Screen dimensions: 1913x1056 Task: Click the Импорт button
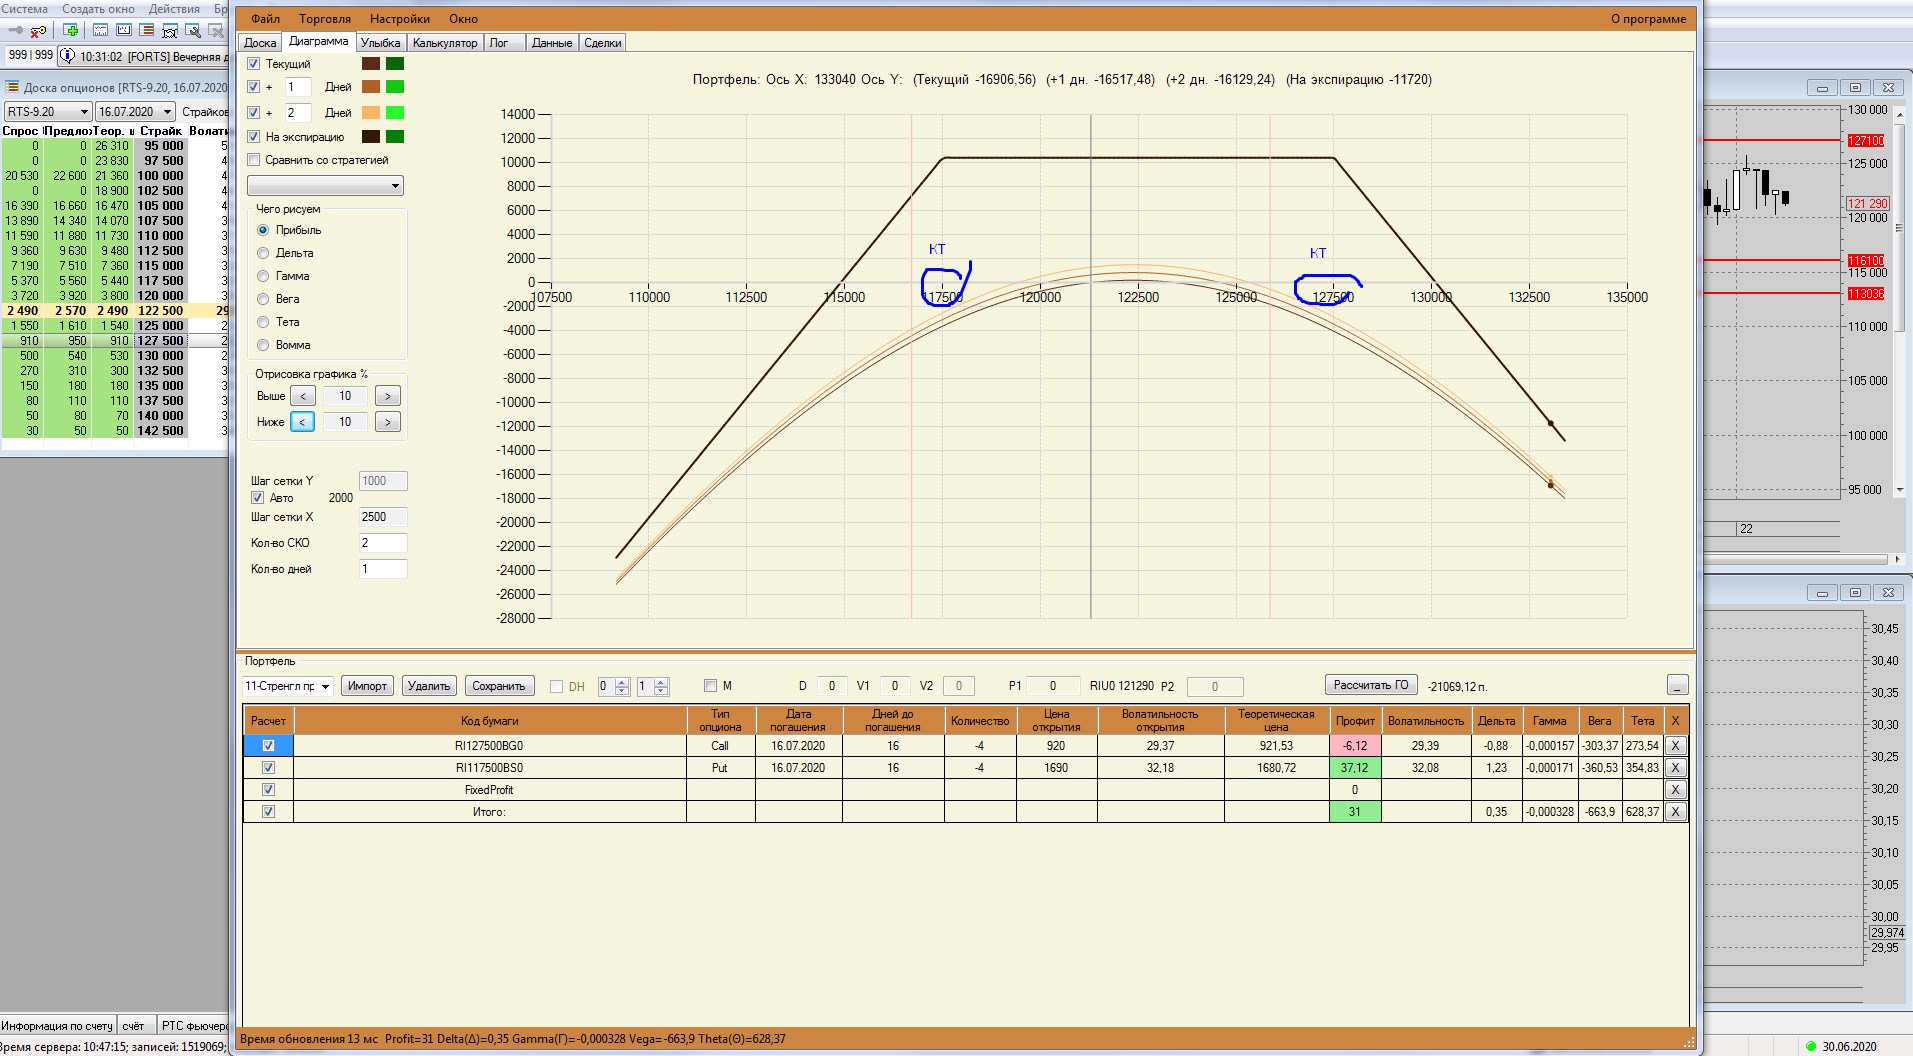367,686
